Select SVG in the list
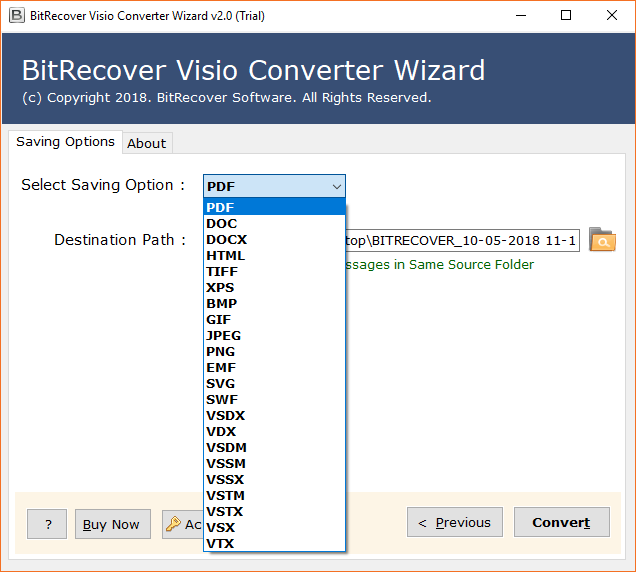This screenshot has width=636, height=572. tap(274, 383)
